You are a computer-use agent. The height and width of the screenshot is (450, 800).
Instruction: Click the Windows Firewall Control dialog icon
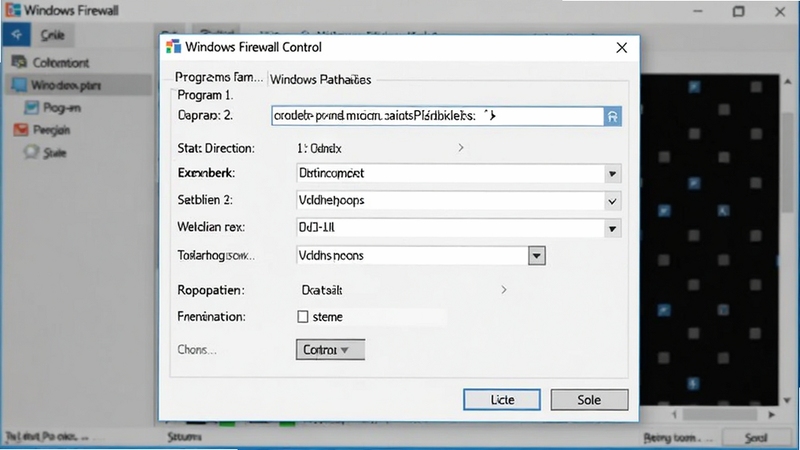coord(173,47)
